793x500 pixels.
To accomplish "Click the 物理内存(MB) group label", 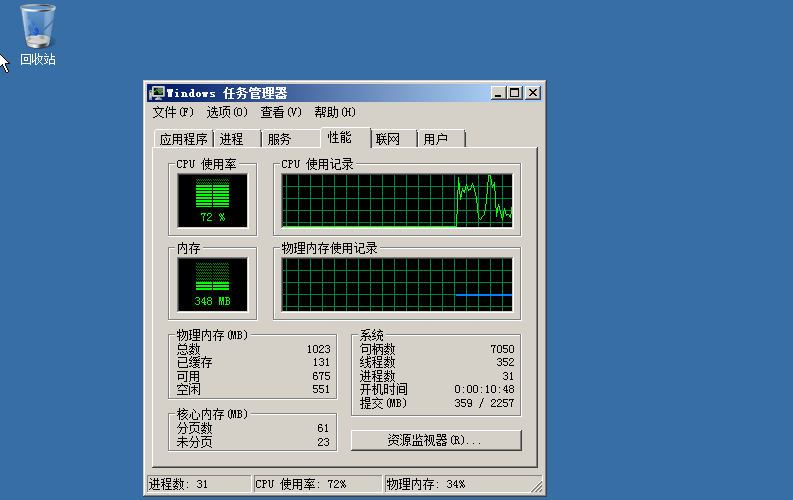I will 212,335.
